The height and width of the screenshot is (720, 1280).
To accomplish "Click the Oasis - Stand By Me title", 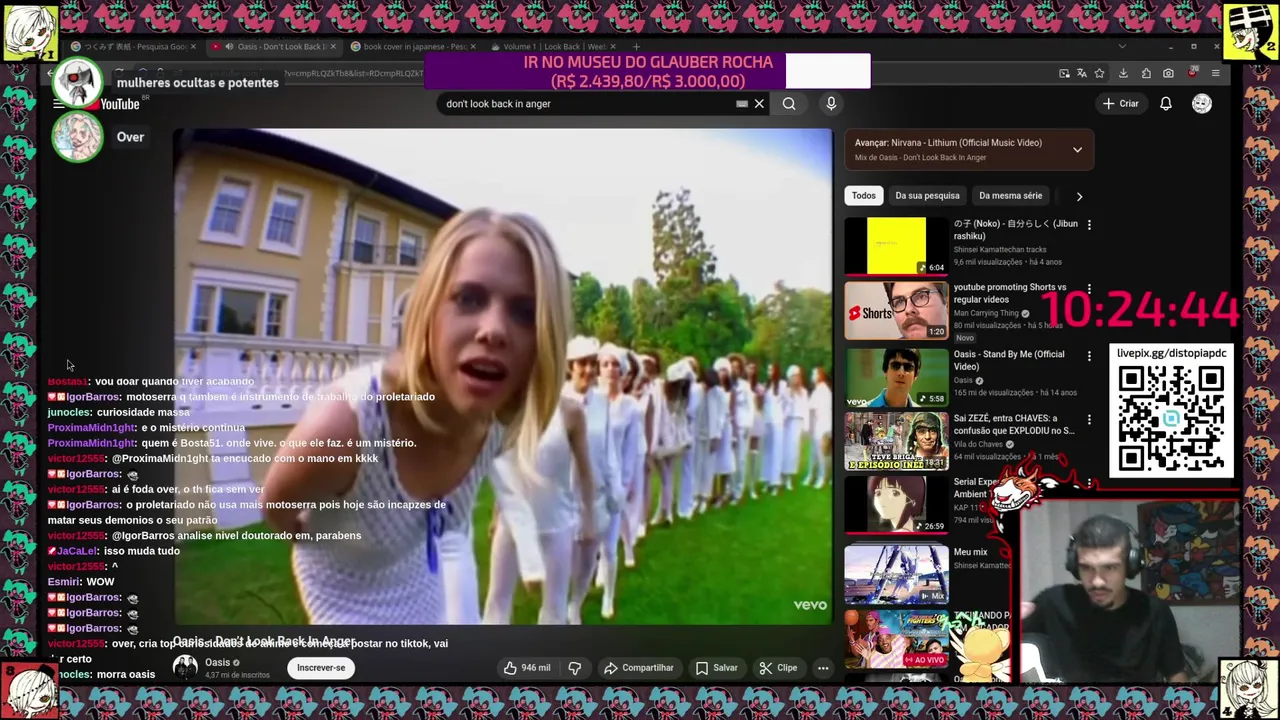I will pyautogui.click(x=1008, y=360).
